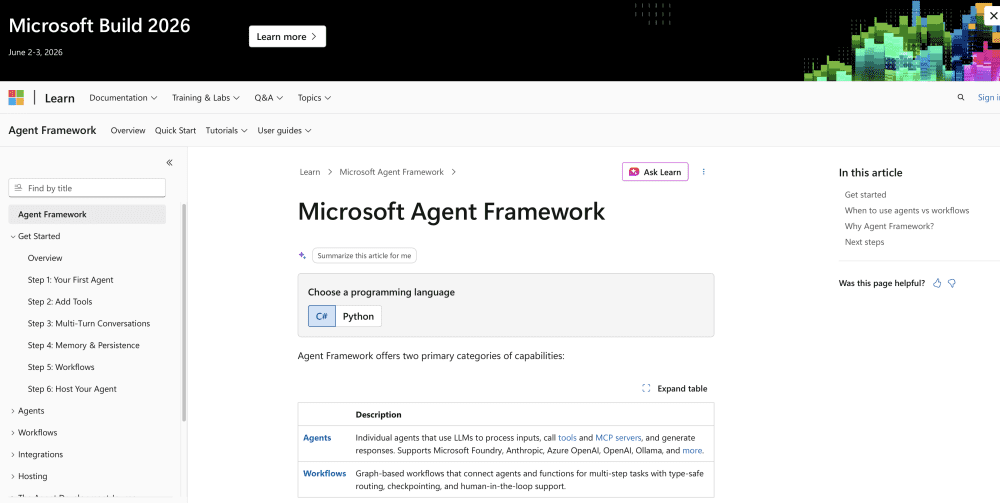
Task: Jump to Why Agent Framework? section
Action: pos(889,226)
